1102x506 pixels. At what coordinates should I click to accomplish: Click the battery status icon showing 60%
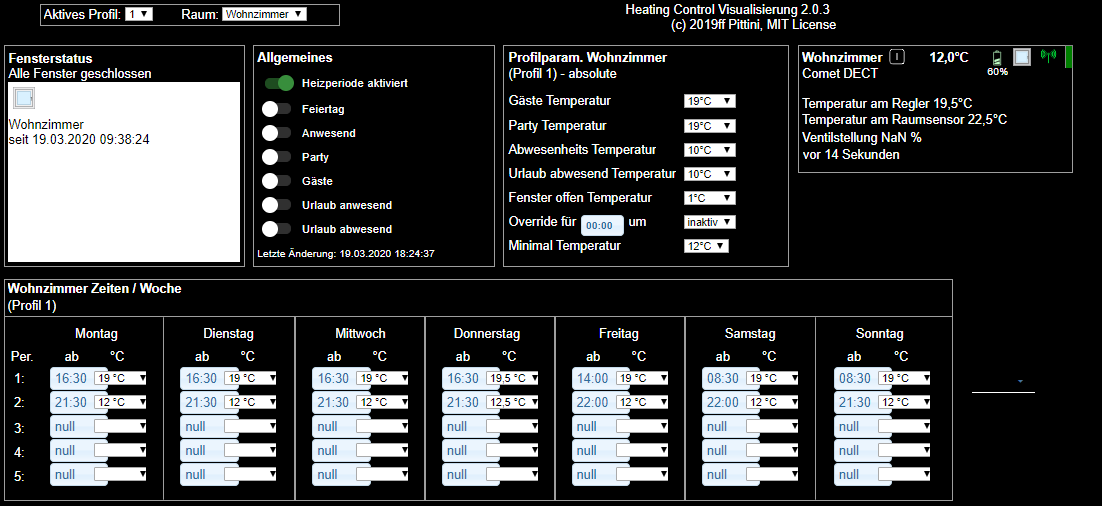tap(996, 58)
